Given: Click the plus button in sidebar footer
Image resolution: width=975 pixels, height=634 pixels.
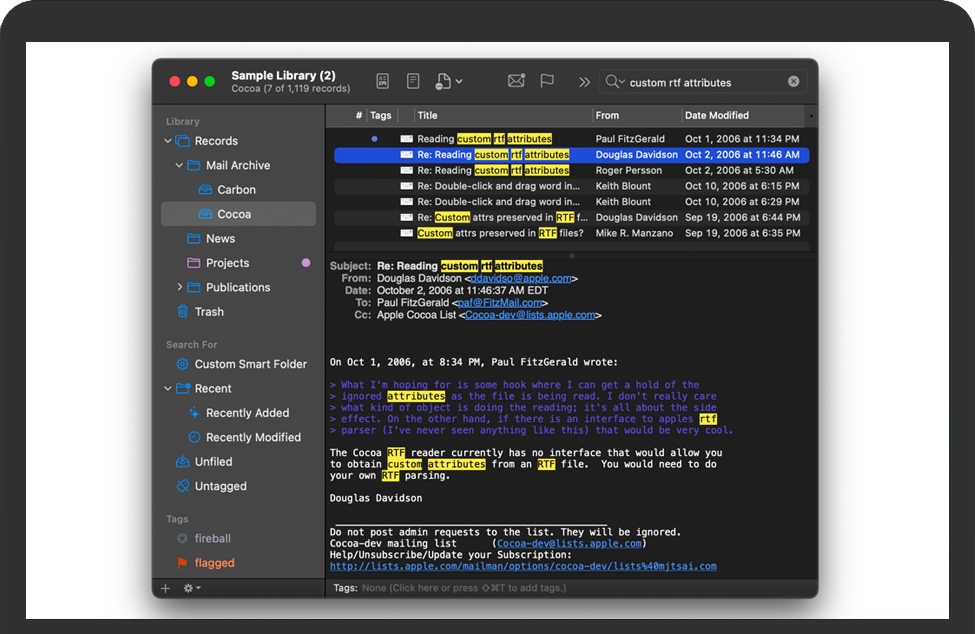Looking at the screenshot, I should [x=166, y=588].
